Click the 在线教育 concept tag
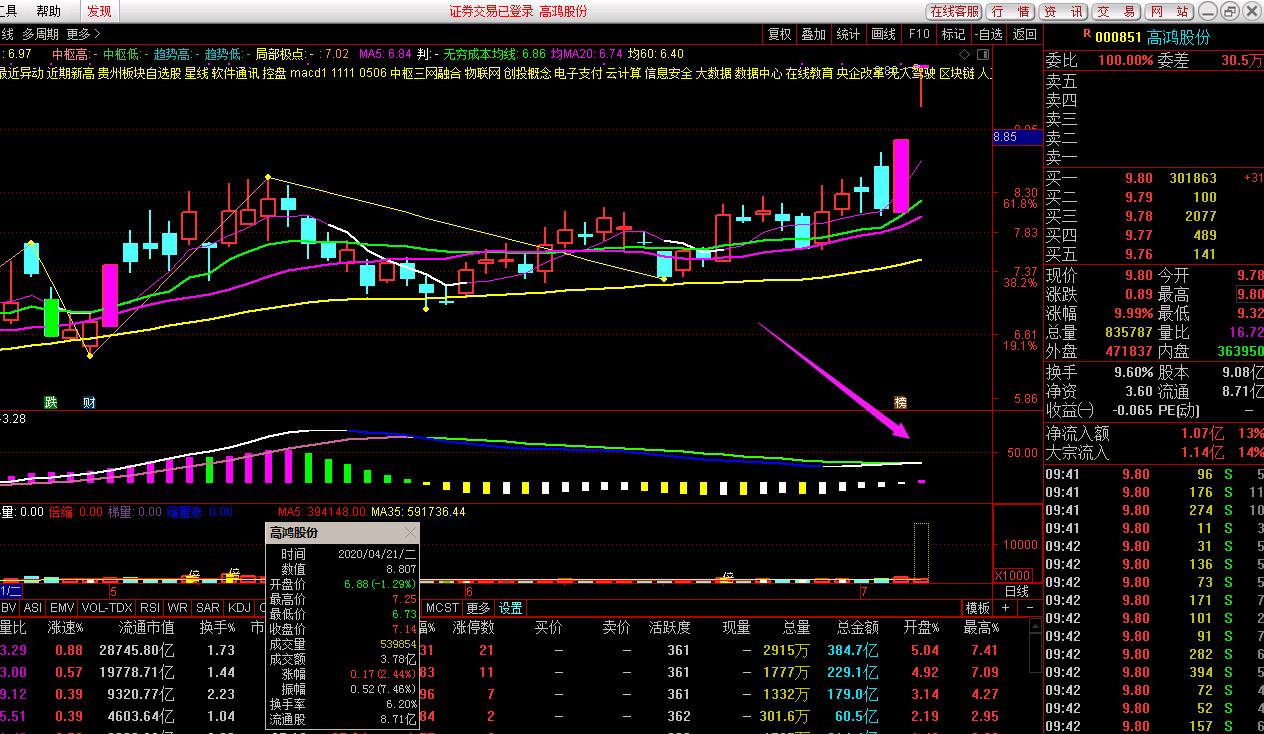Screen dimensions: 1264x734 (x=809, y=73)
